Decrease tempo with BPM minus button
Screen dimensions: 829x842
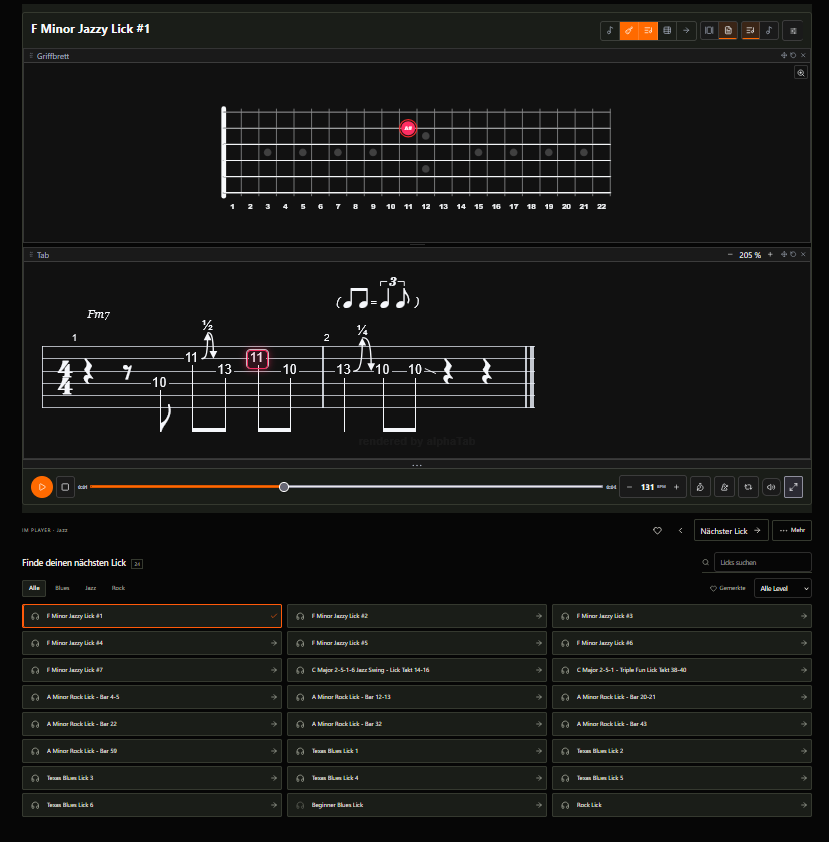click(x=629, y=487)
